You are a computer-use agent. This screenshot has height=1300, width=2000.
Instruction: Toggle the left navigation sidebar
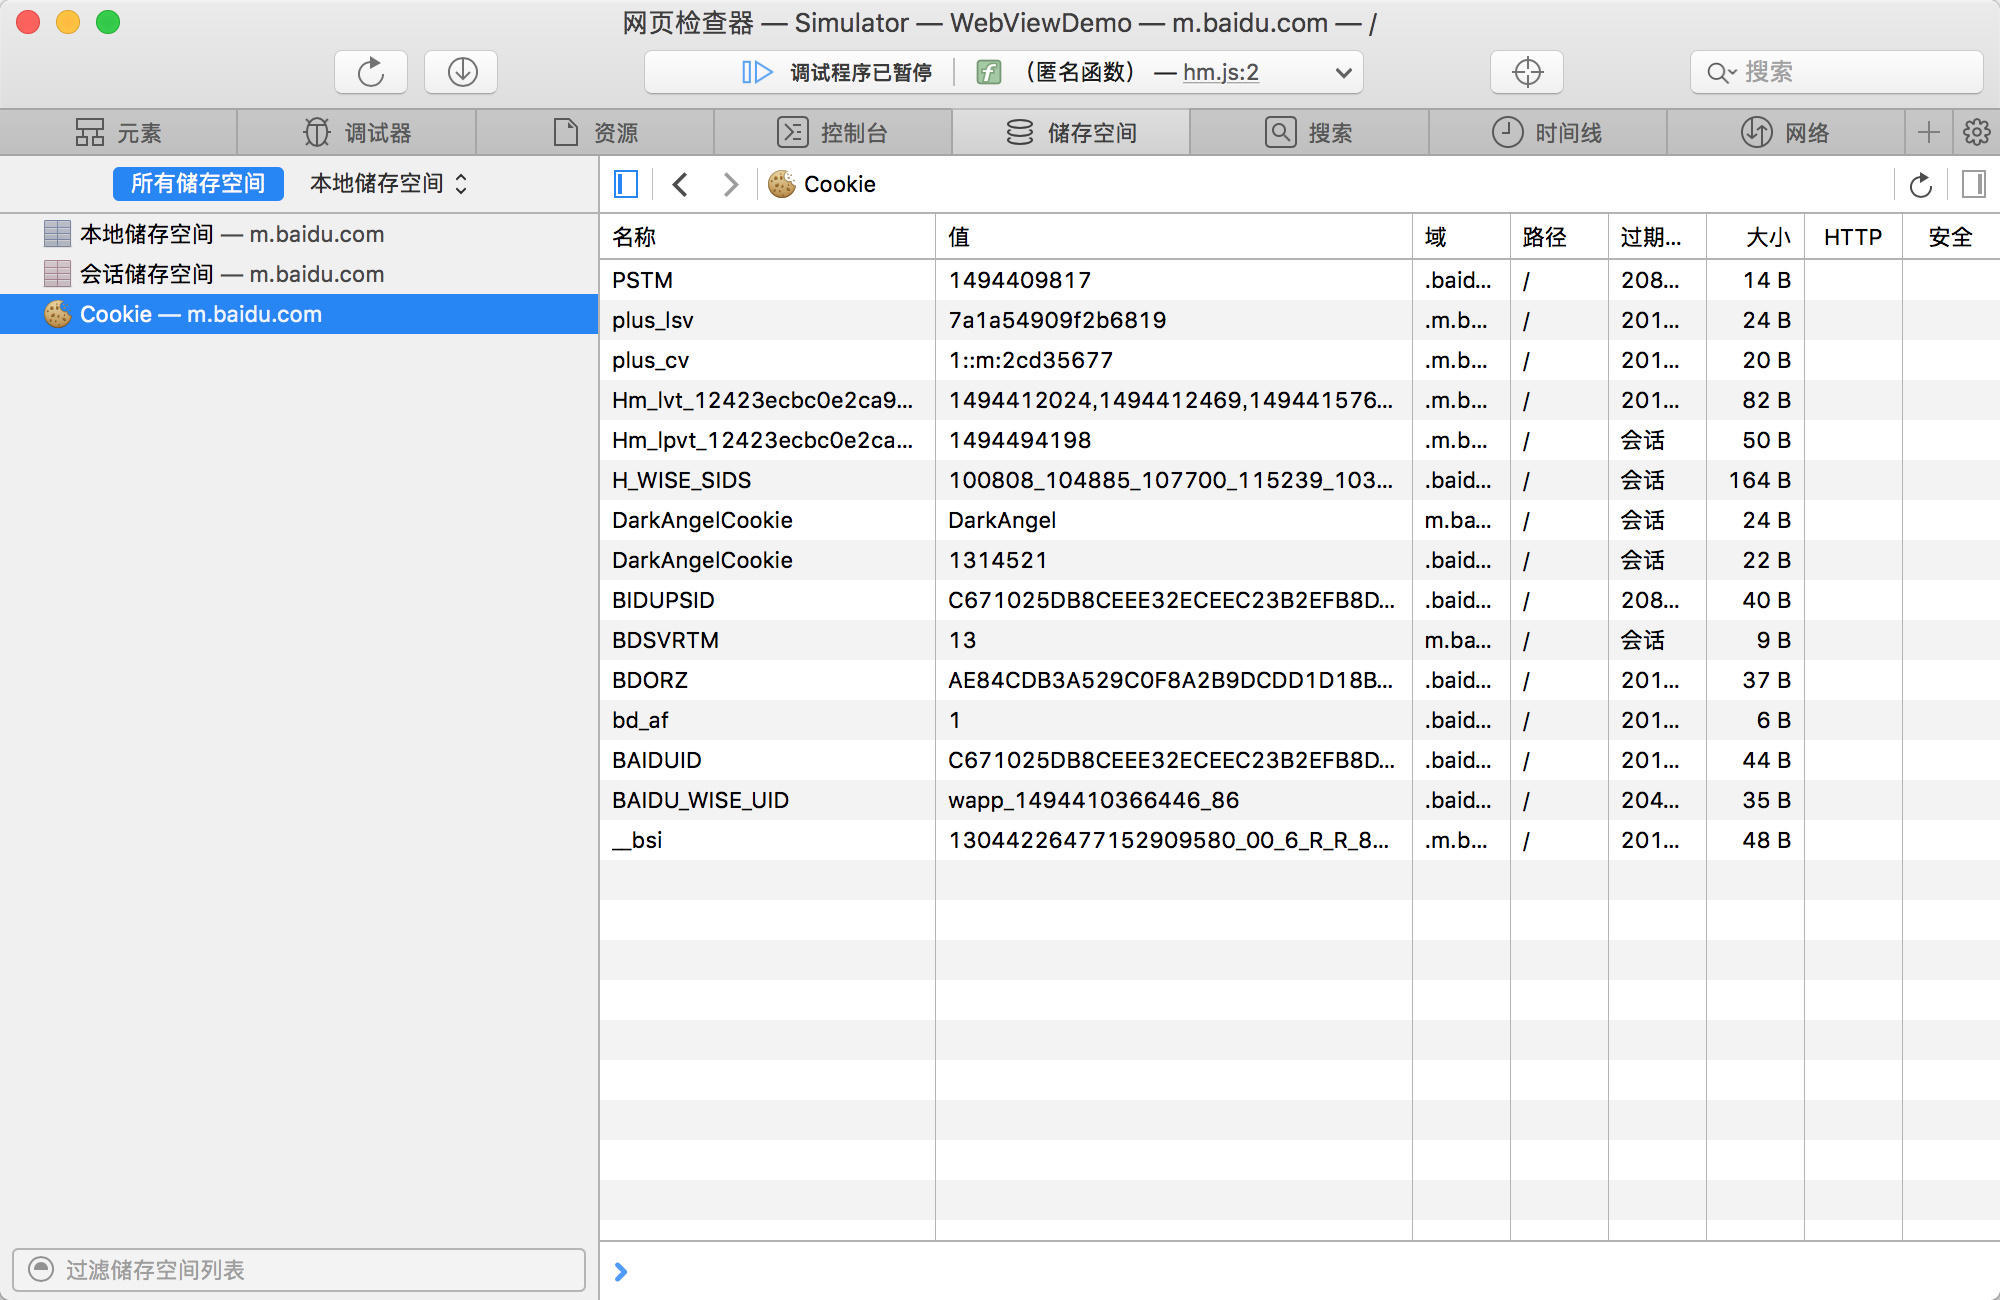[626, 184]
